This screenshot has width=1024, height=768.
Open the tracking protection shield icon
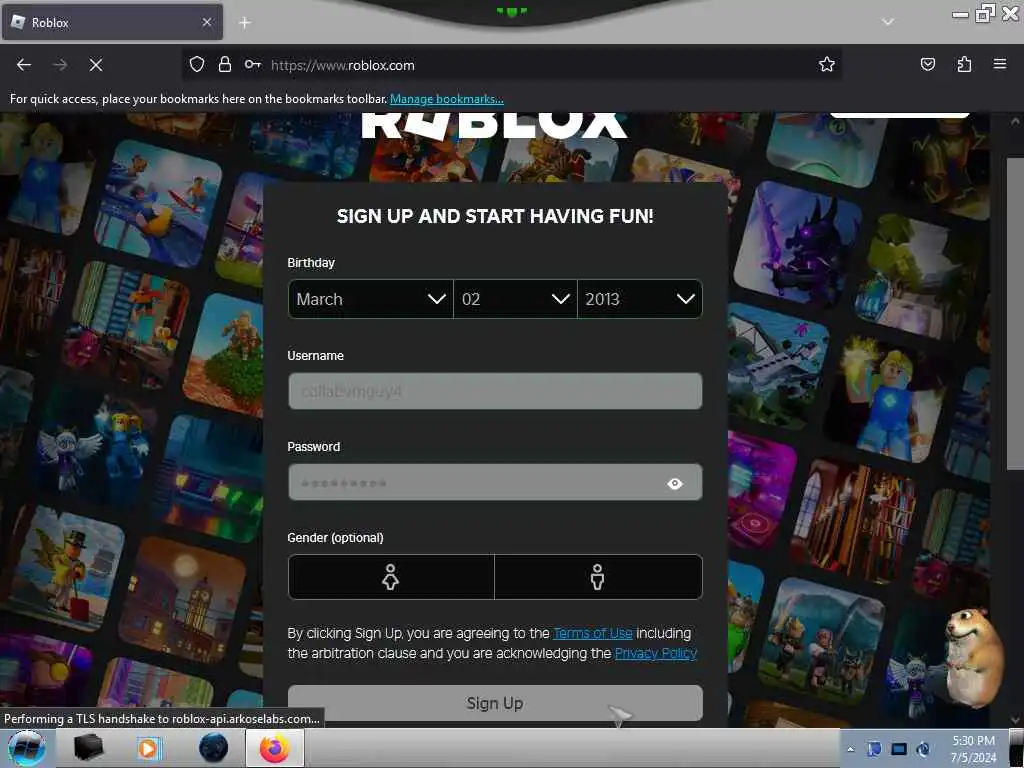tap(197, 65)
